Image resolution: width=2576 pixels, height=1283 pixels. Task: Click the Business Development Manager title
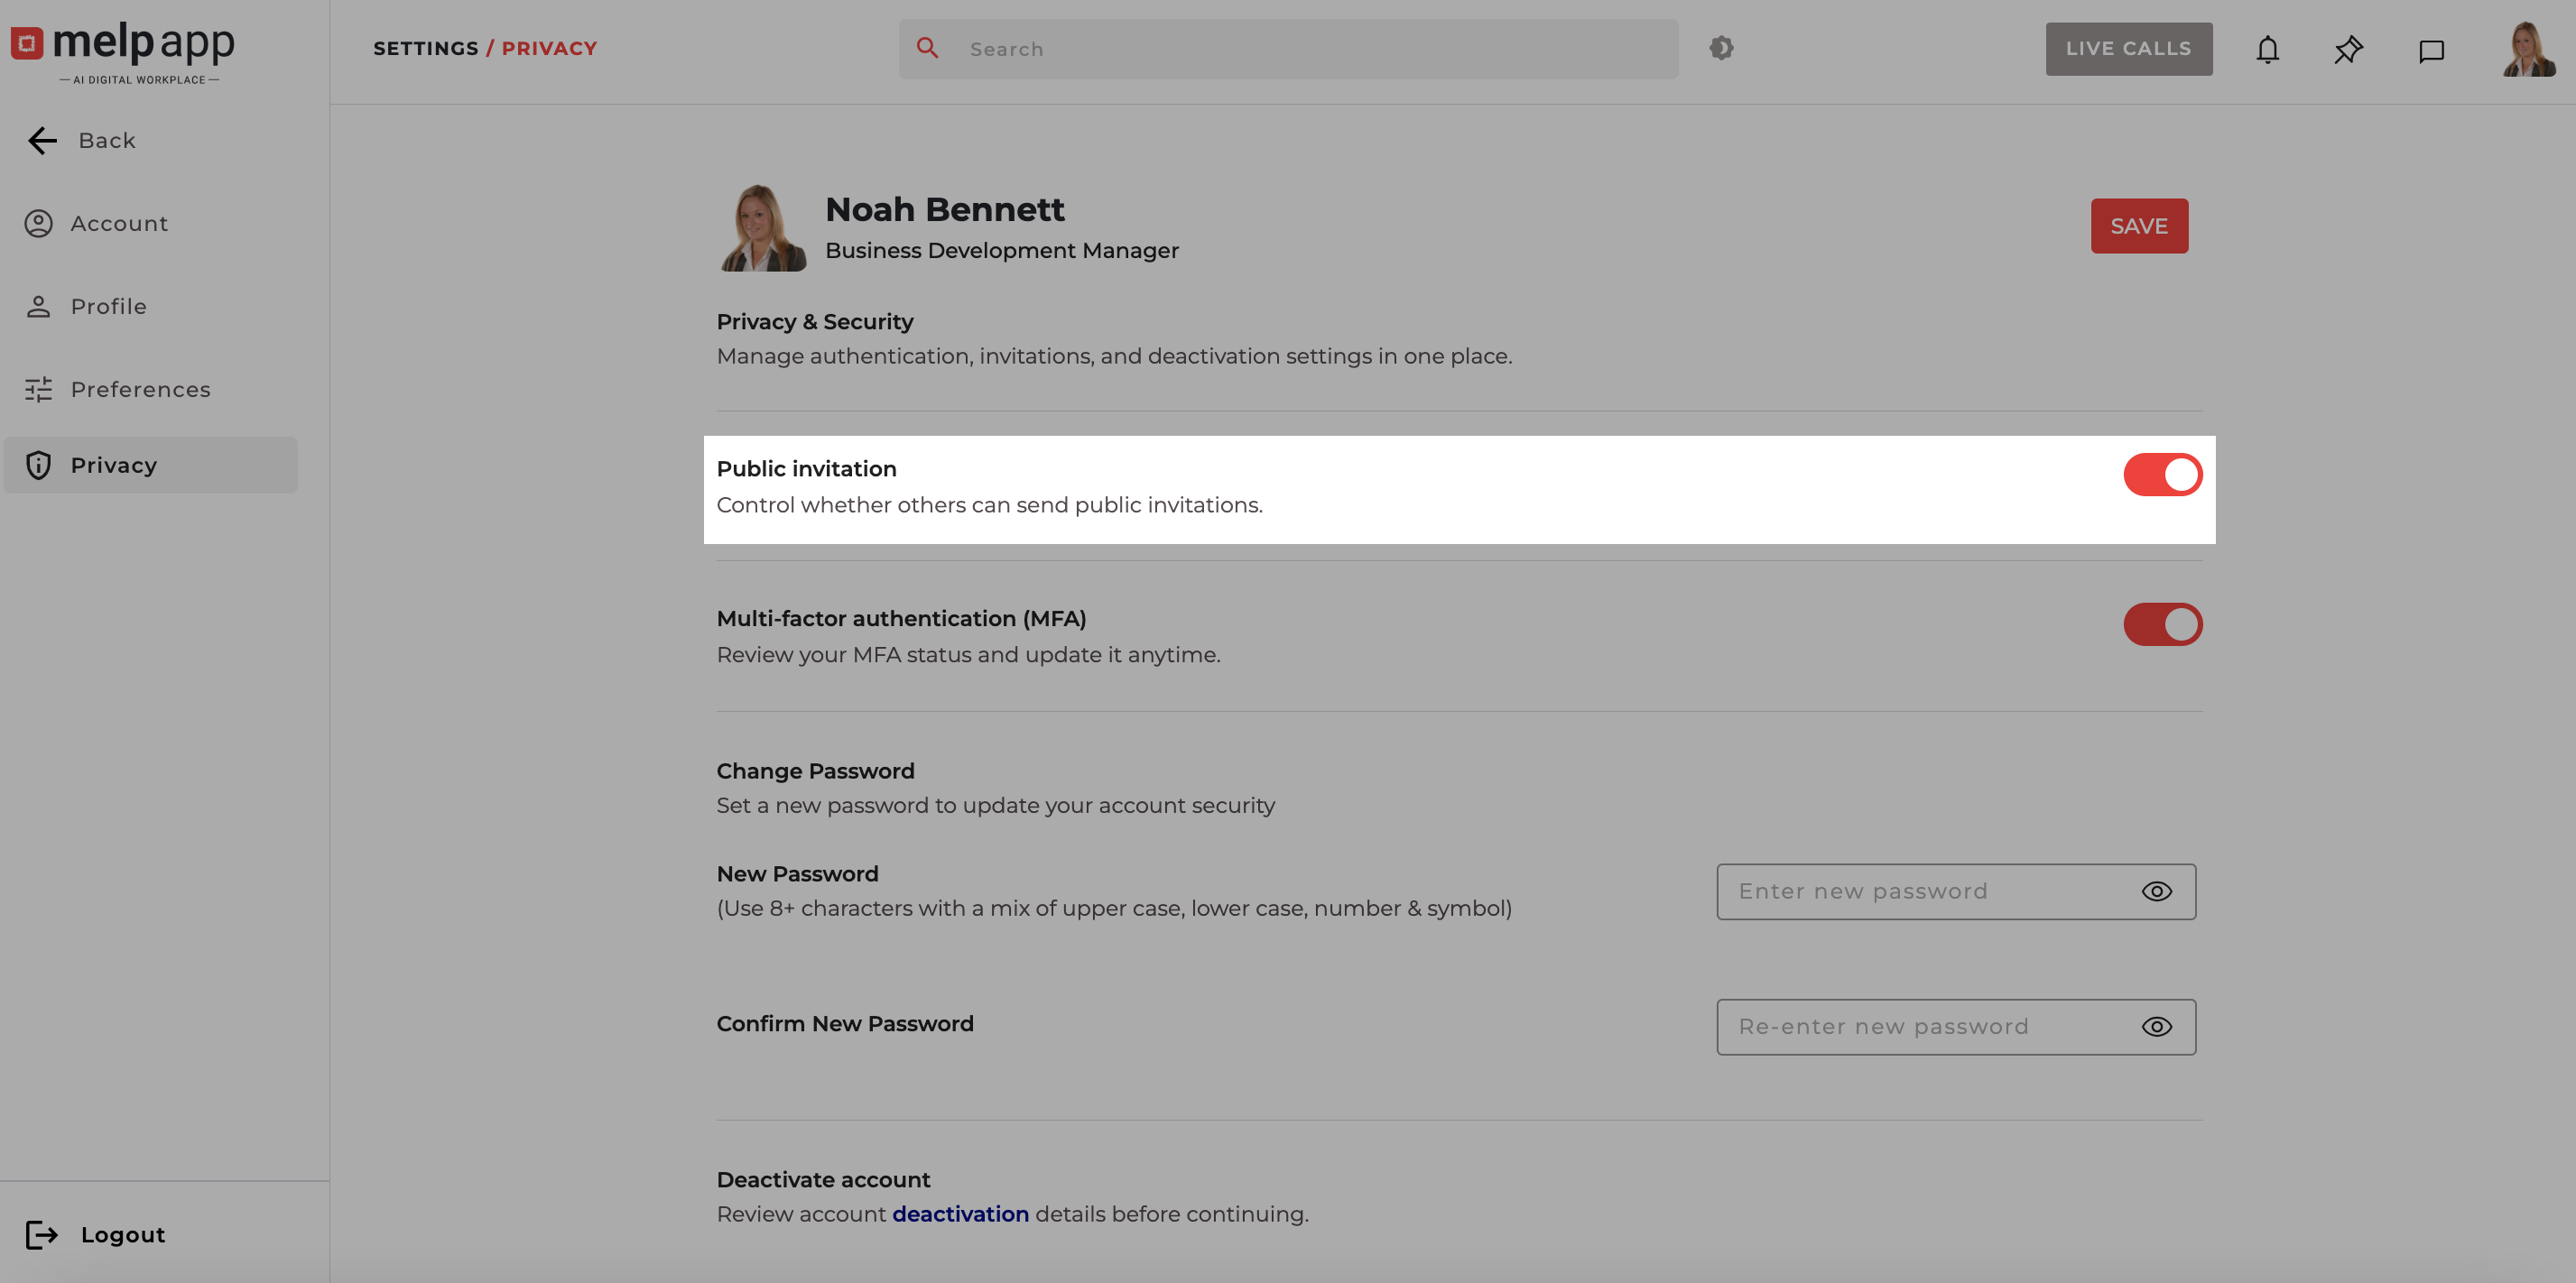pyautogui.click(x=1002, y=251)
